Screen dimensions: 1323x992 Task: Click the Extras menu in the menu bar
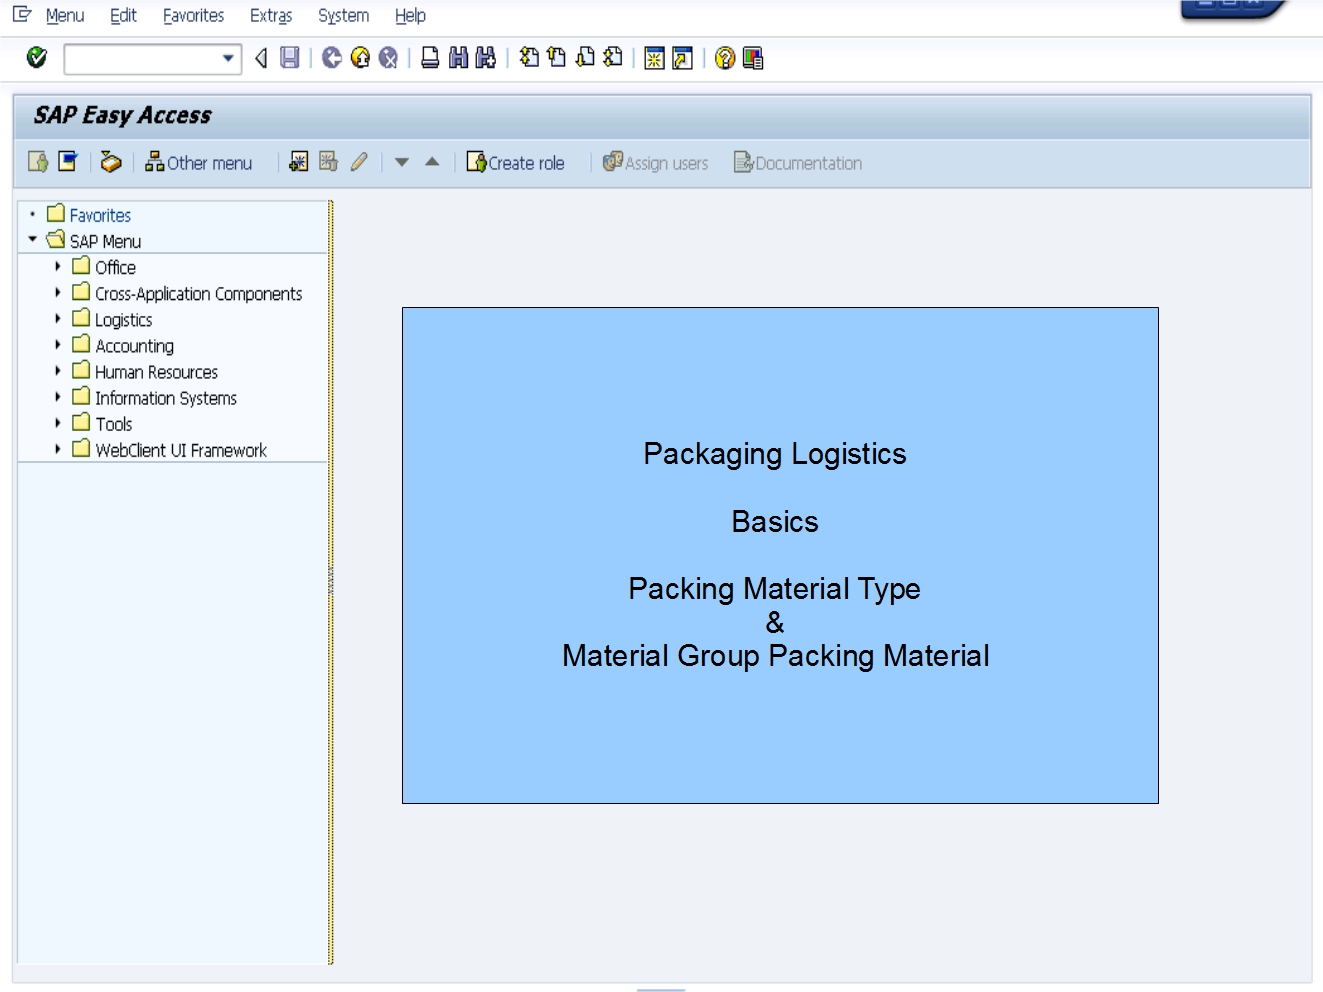point(270,15)
